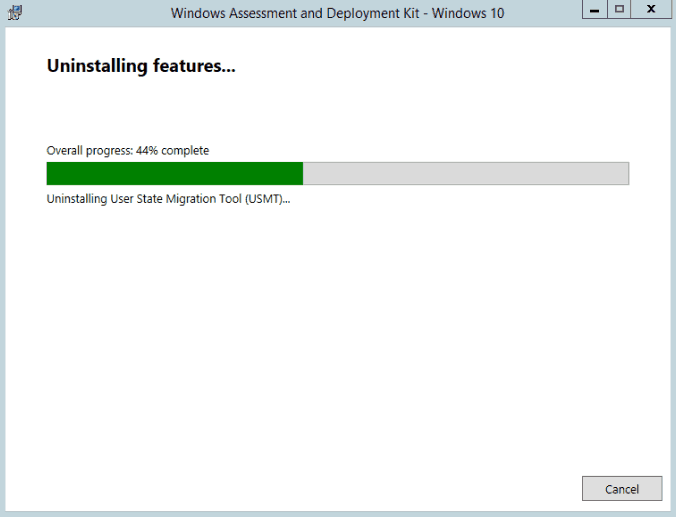Minimize the Deployment Kit window
This screenshot has height=517, width=676.
(595, 9)
